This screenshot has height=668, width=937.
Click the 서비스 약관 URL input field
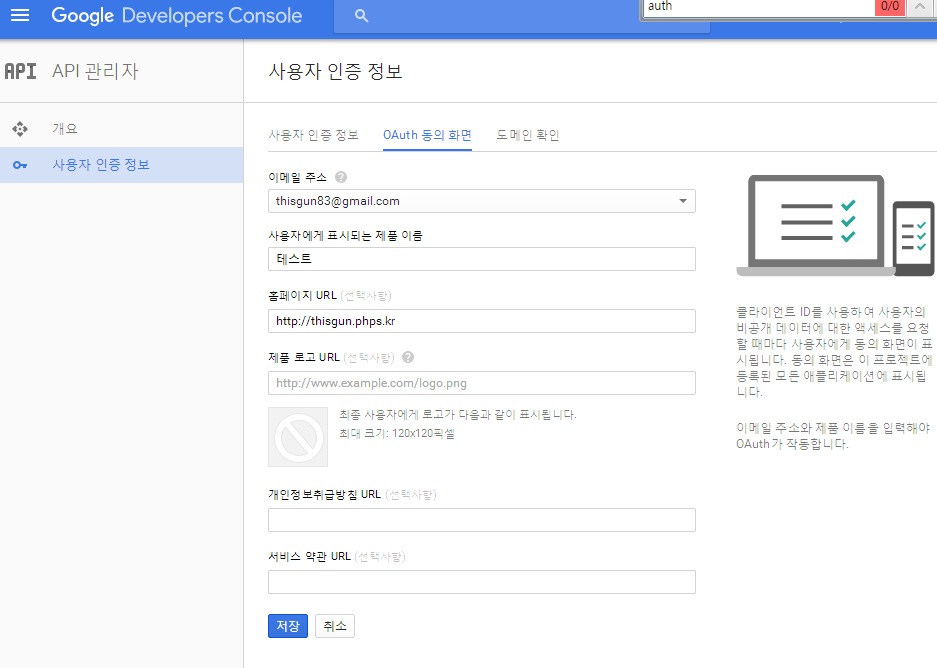point(481,582)
